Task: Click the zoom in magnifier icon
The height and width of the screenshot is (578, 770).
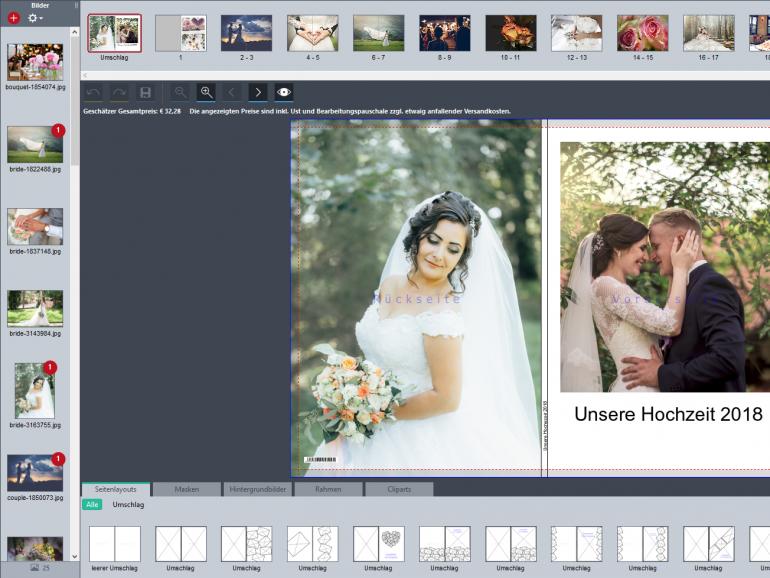Action: (206, 92)
